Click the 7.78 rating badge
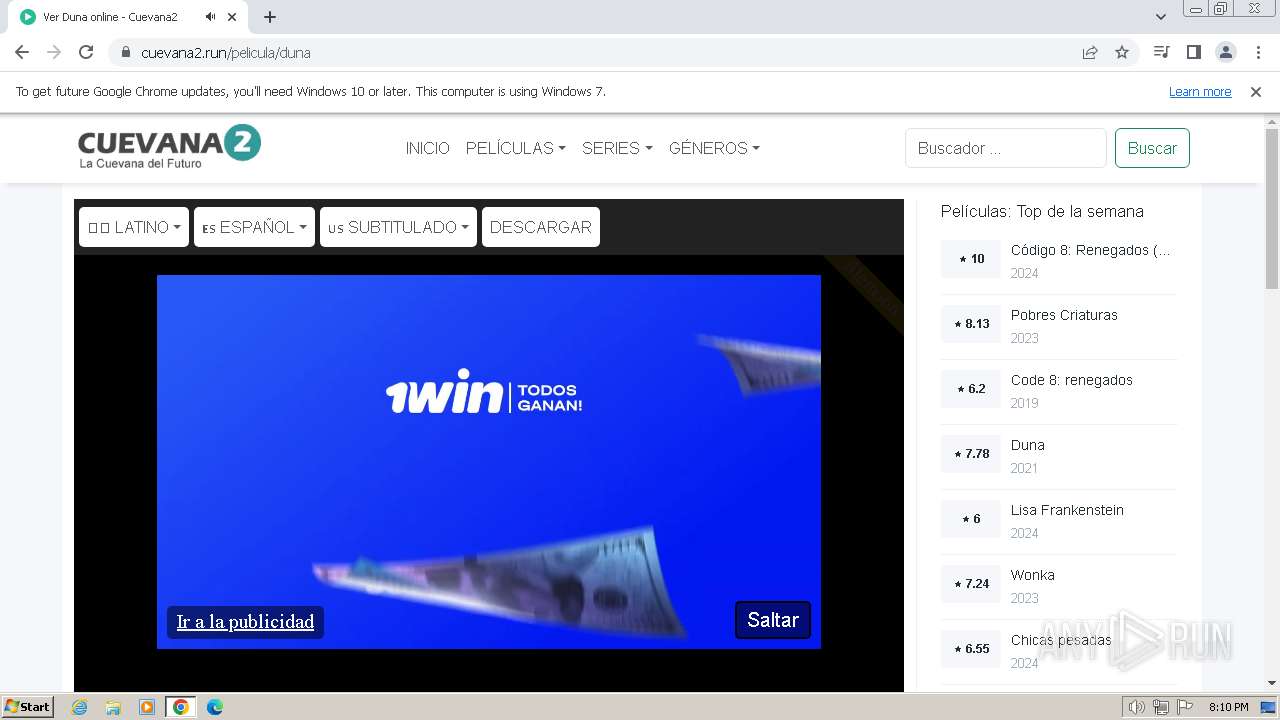The width and height of the screenshot is (1280, 720). click(x=971, y=454)
